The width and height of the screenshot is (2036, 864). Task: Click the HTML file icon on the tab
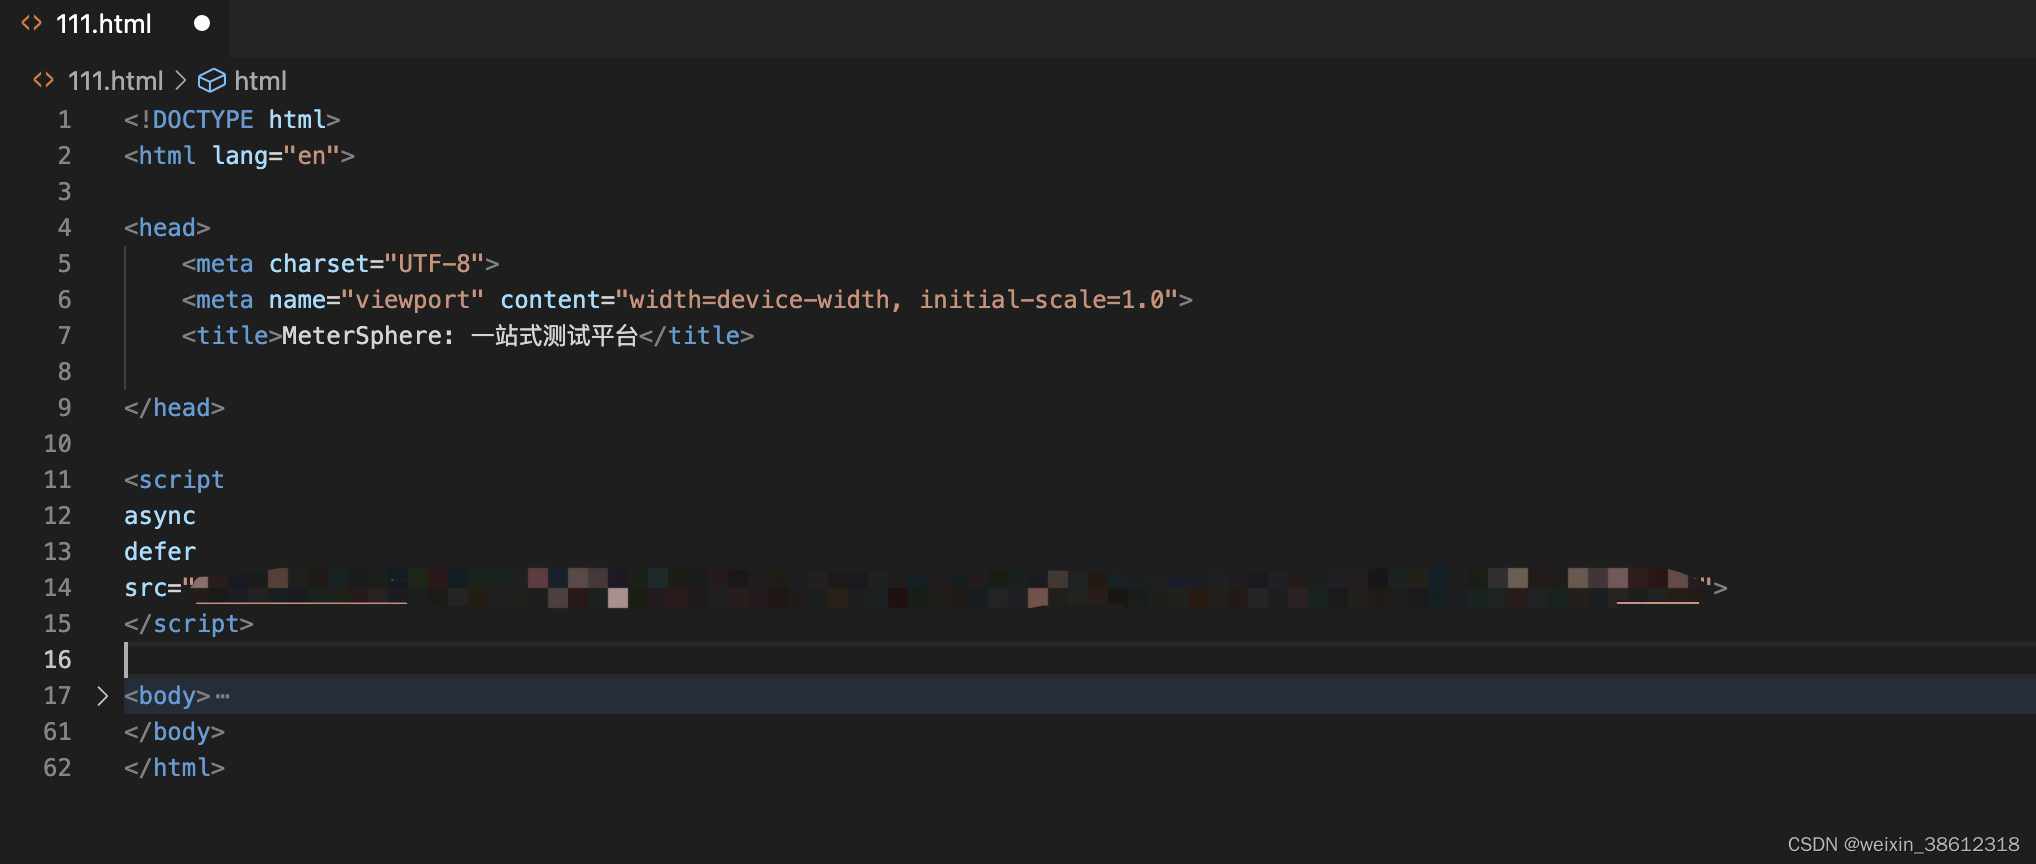pos(32,23)
